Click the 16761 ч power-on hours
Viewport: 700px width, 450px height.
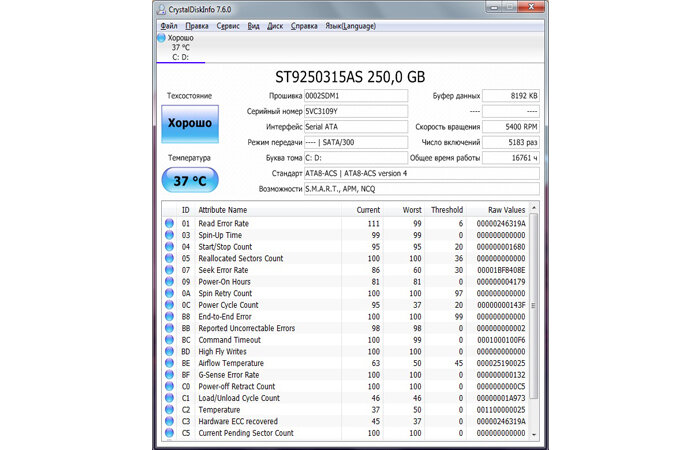(511, 158)
